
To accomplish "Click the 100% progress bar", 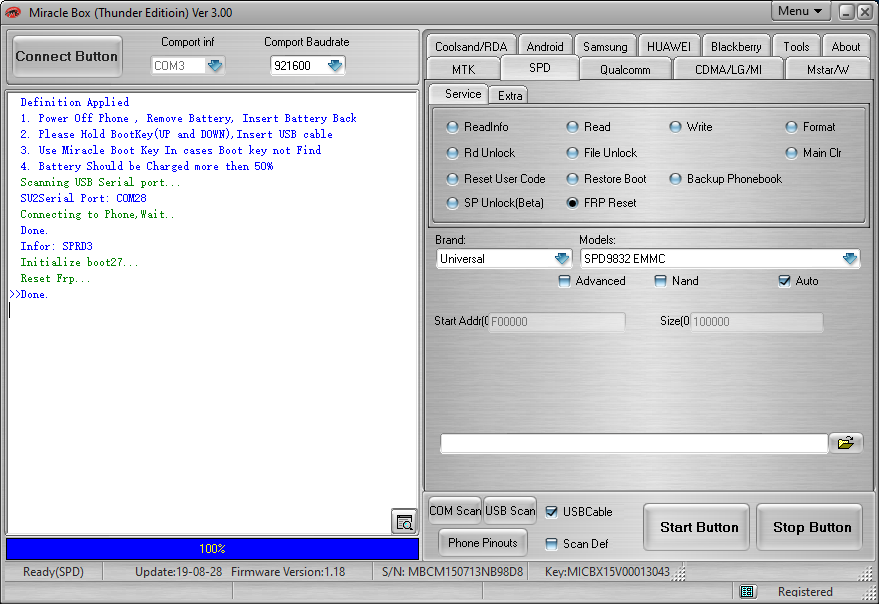I will 212,548.
